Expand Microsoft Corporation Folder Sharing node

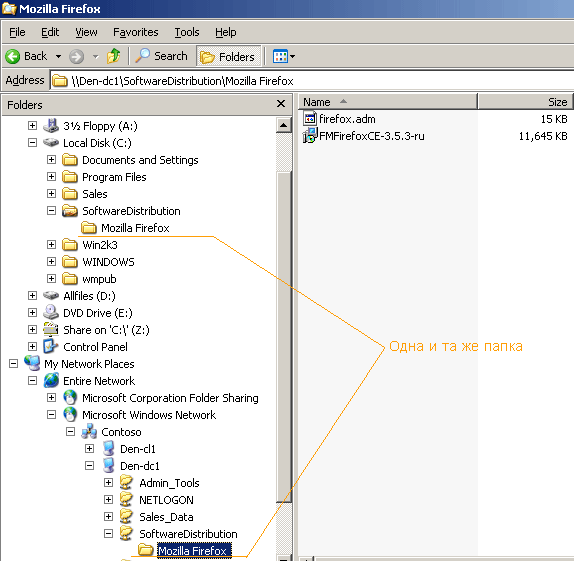click(51, 398)
